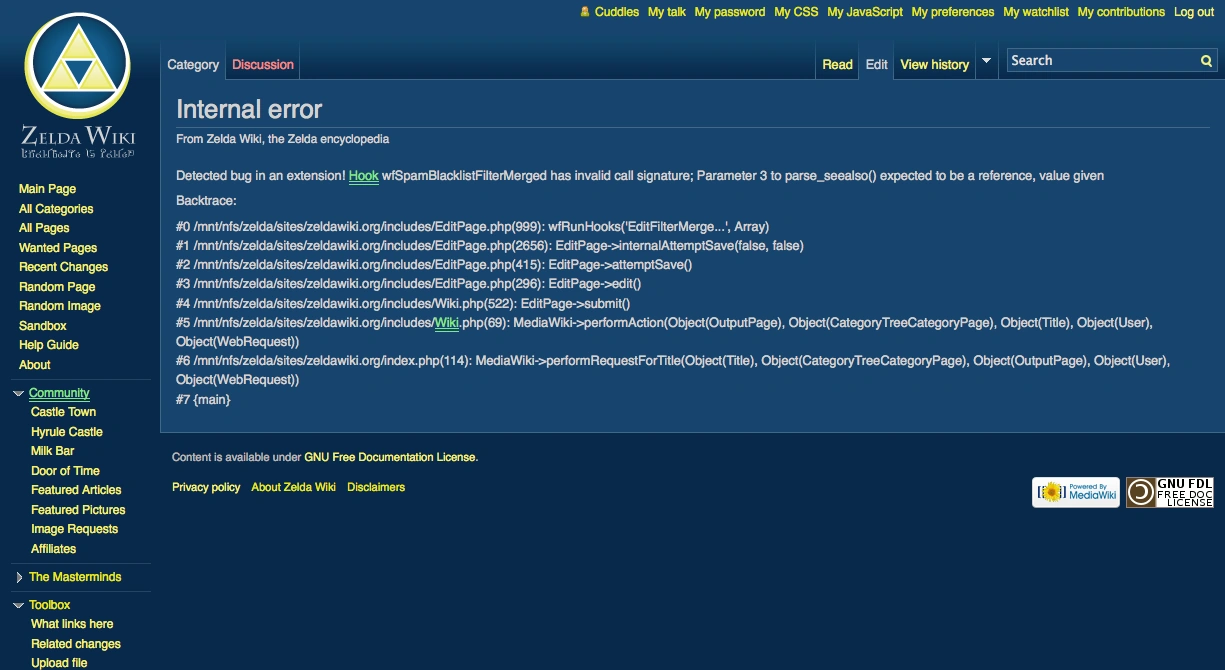Collapse the Community sidebar section
Screen dimensions: 1225x670
click(x=18, y=394)
